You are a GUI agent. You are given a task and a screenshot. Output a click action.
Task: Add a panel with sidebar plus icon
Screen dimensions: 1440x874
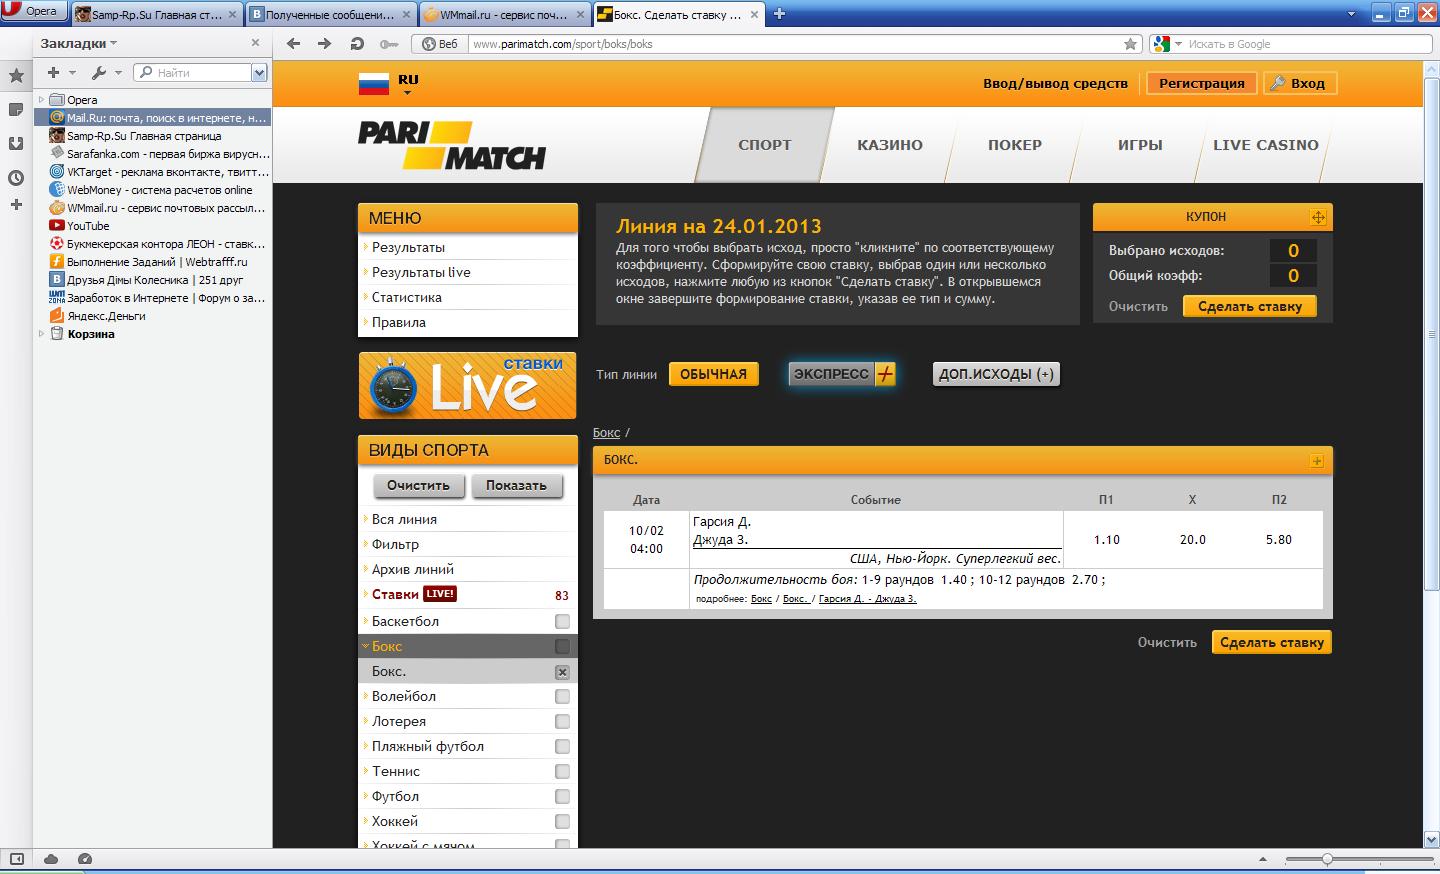pyautogui.click(x=16, y=205)
